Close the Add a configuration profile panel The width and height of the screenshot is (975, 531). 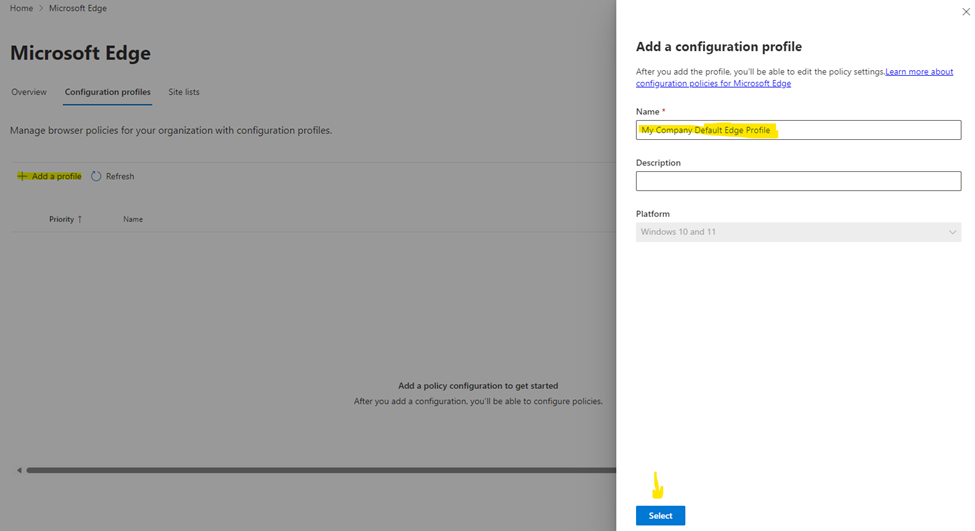tap(965, 12)
